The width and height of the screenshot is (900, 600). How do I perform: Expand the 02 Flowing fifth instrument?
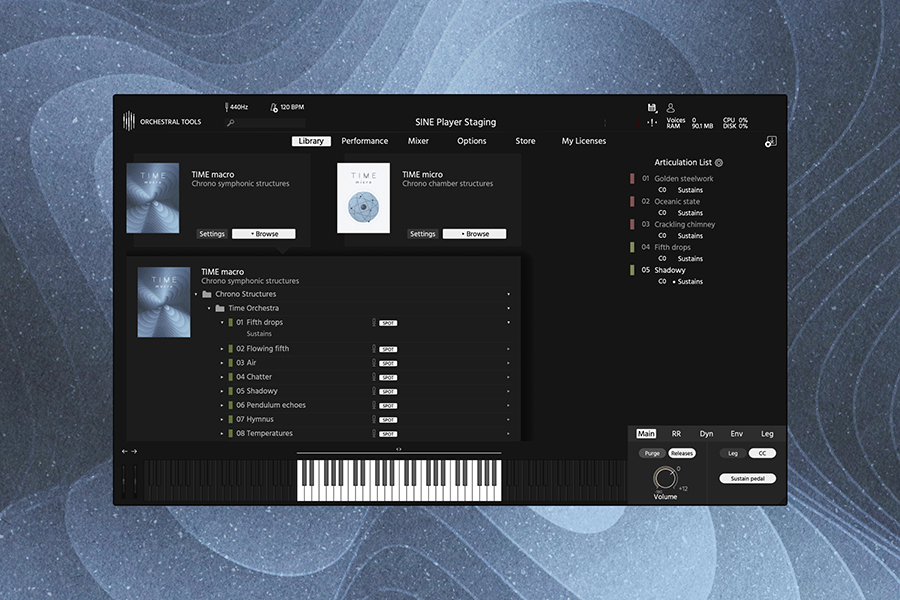pos(222,349)
